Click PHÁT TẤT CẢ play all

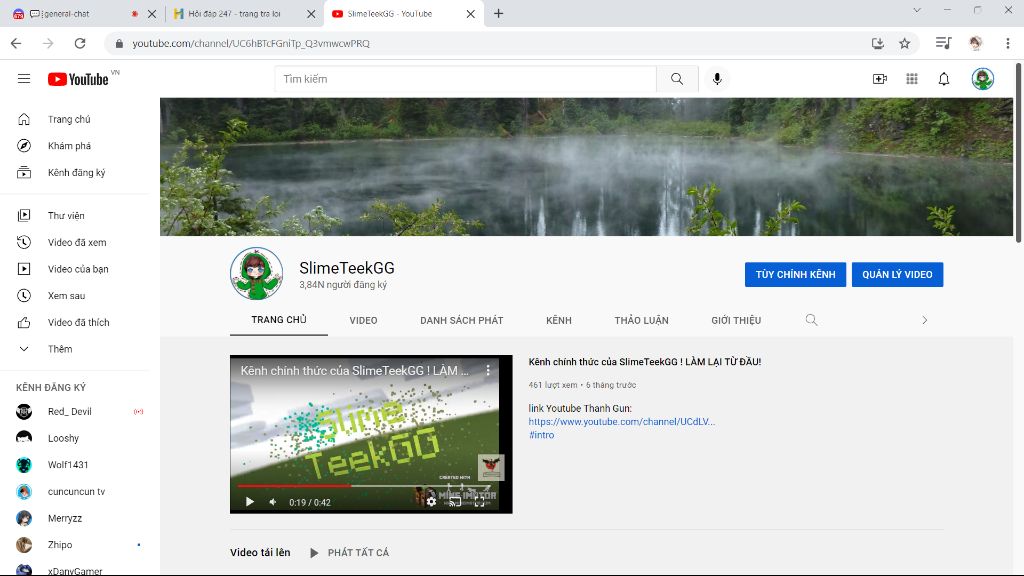350,552
